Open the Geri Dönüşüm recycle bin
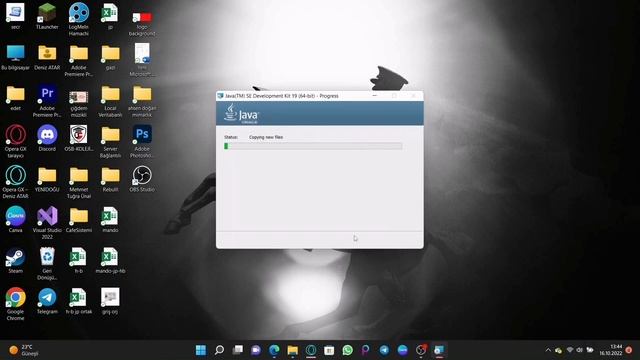 tap(47, 263)
